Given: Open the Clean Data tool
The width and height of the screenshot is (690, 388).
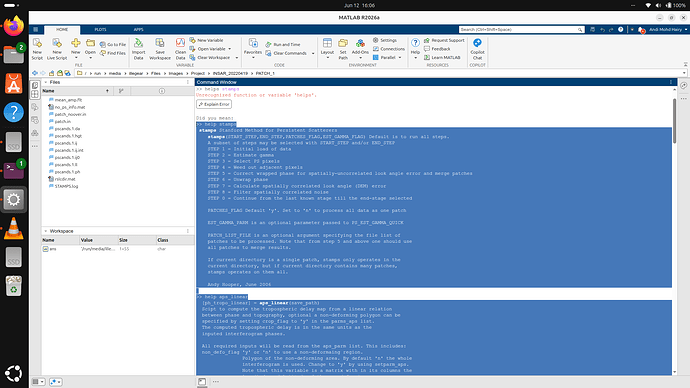Looking at the screenshot, I should pyautogui.click(x=180, y=49).
